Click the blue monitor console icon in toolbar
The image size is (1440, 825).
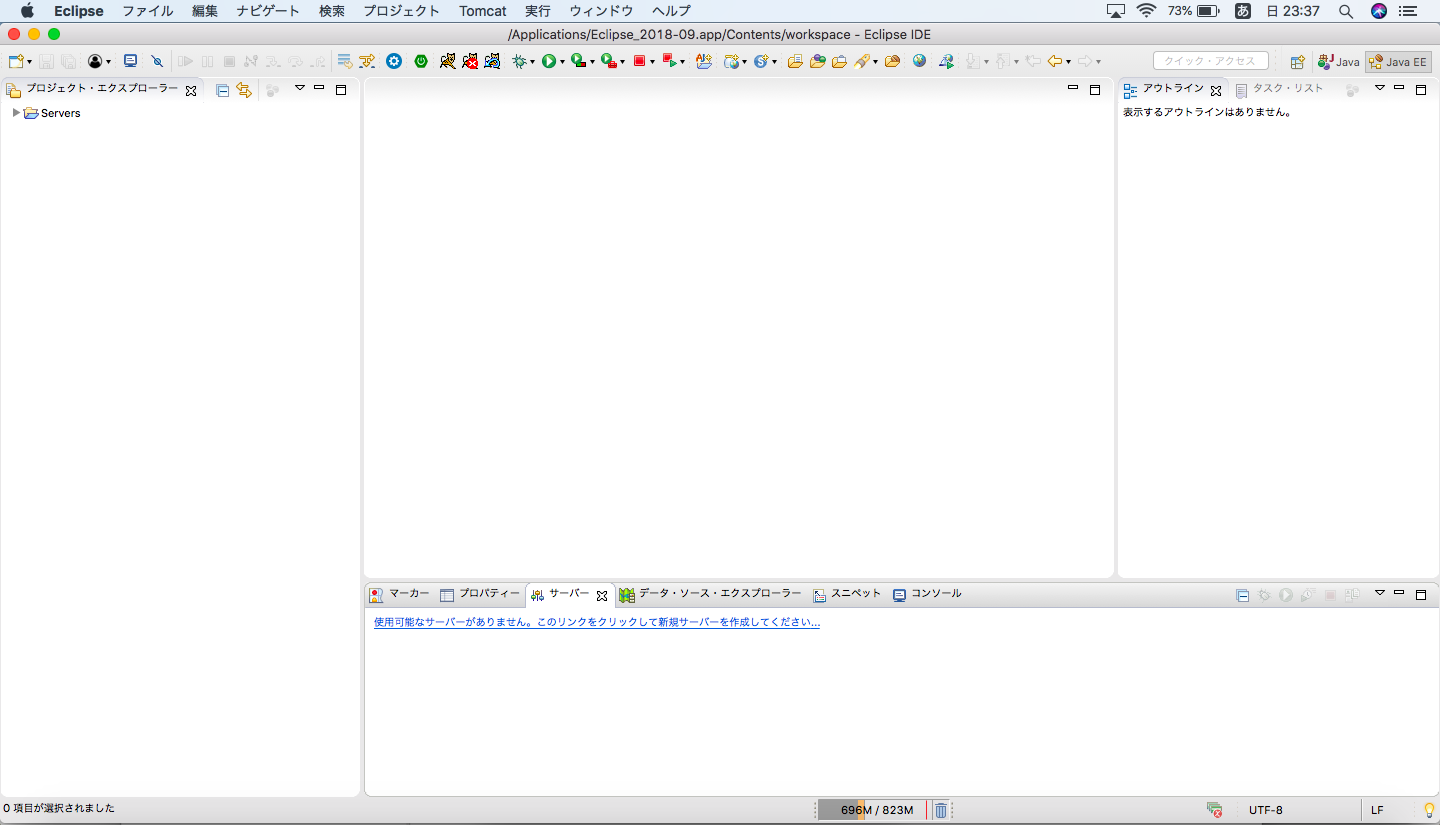pyautogui.click(x=130, y=61)
